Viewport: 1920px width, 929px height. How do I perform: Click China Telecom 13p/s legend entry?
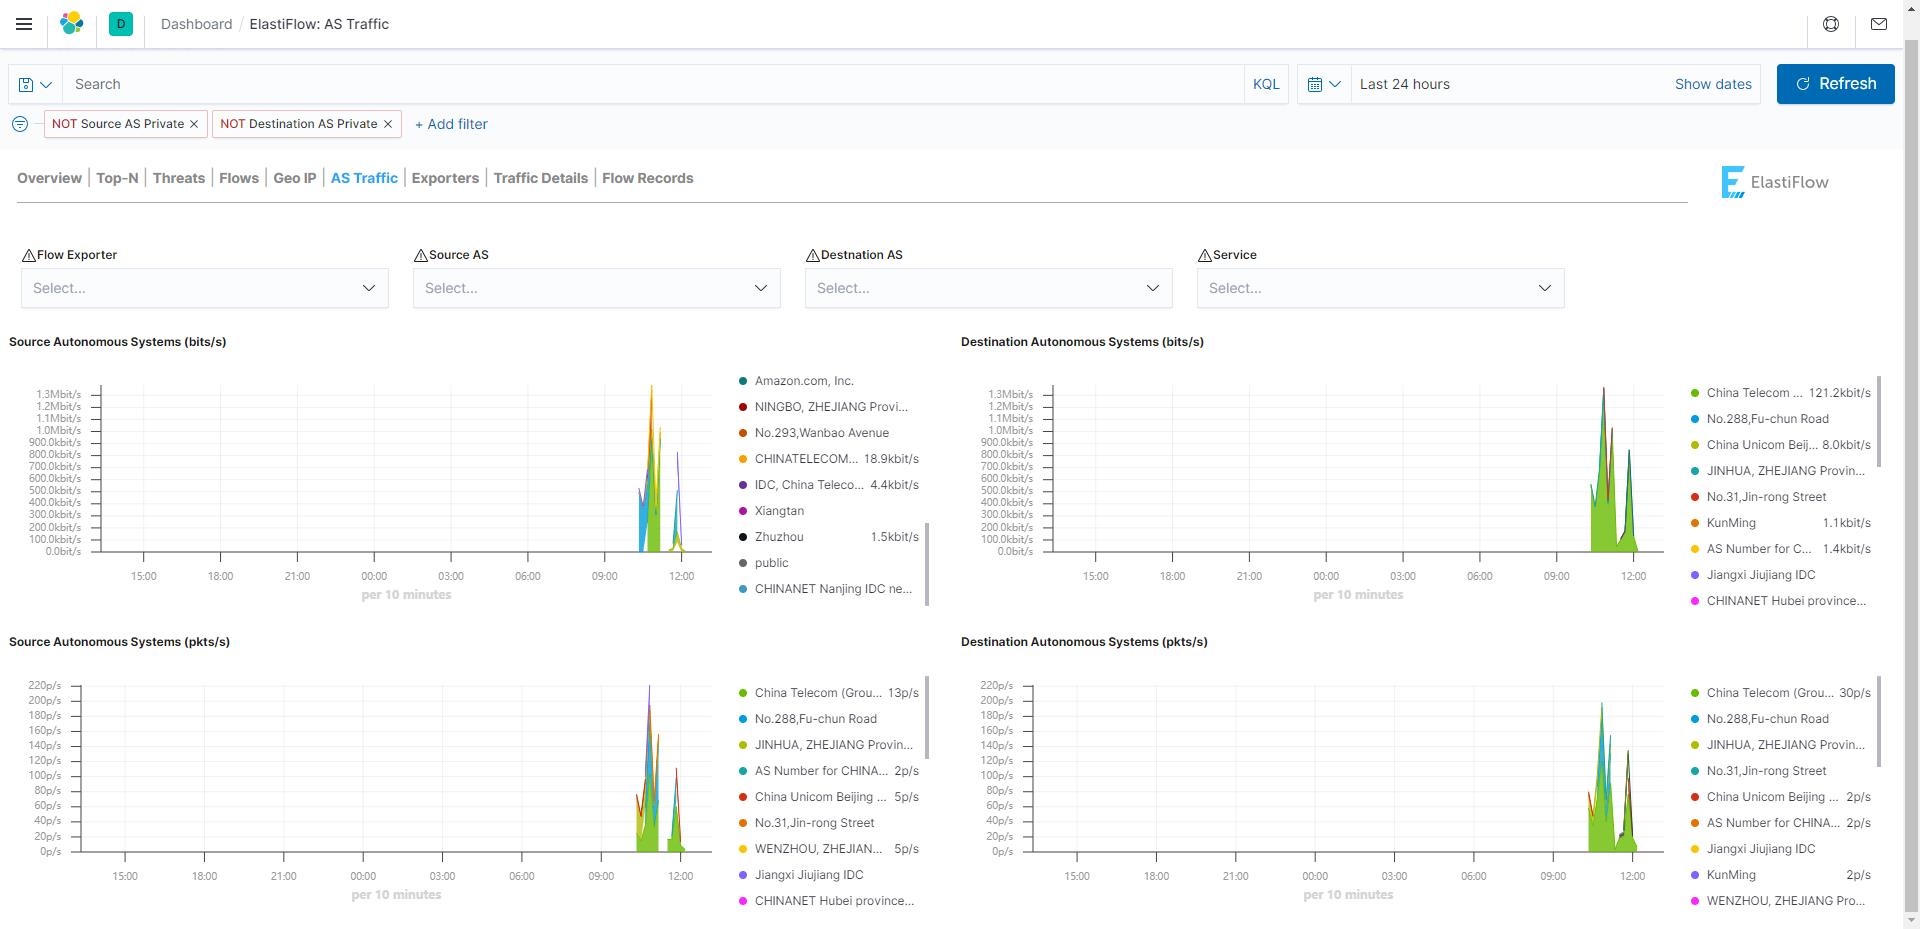point(829,693)
